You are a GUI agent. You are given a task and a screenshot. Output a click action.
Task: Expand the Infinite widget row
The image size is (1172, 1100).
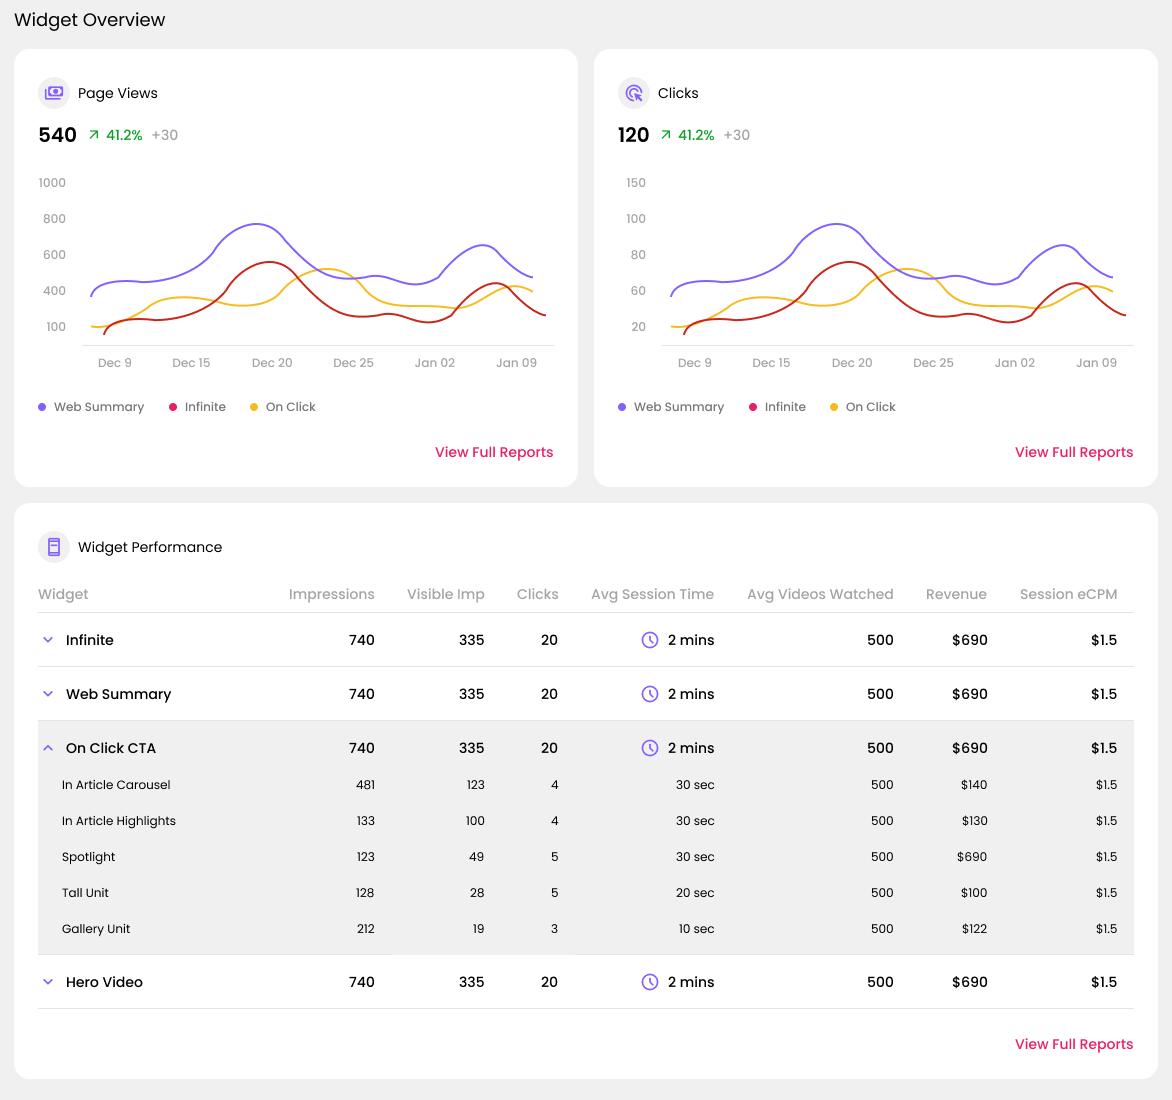coord(48,640)
